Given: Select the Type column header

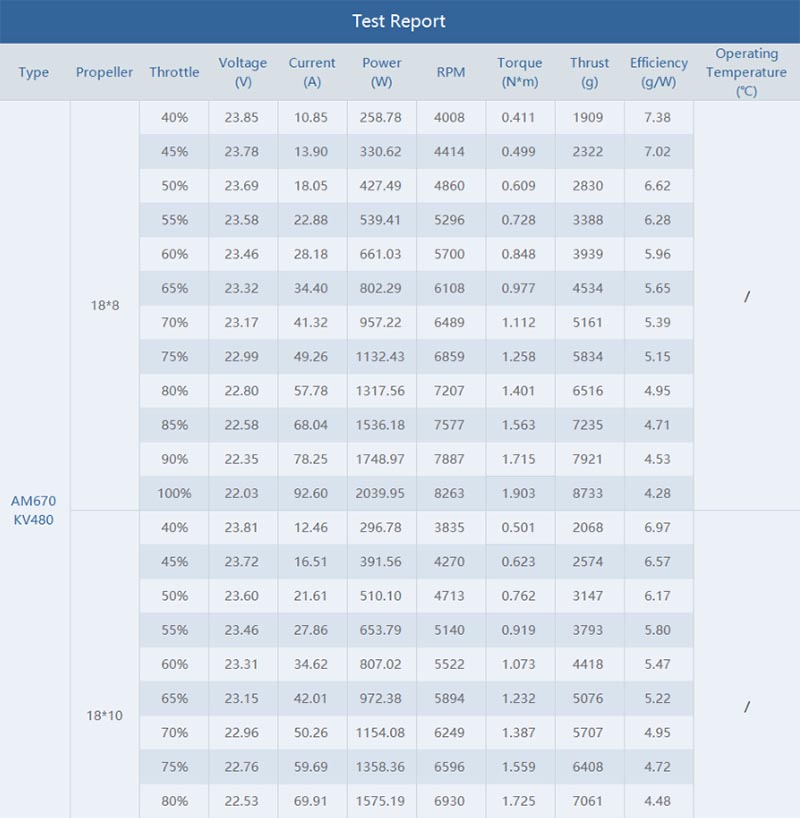Looking at the screenshot, I should (x=34, y=72).
